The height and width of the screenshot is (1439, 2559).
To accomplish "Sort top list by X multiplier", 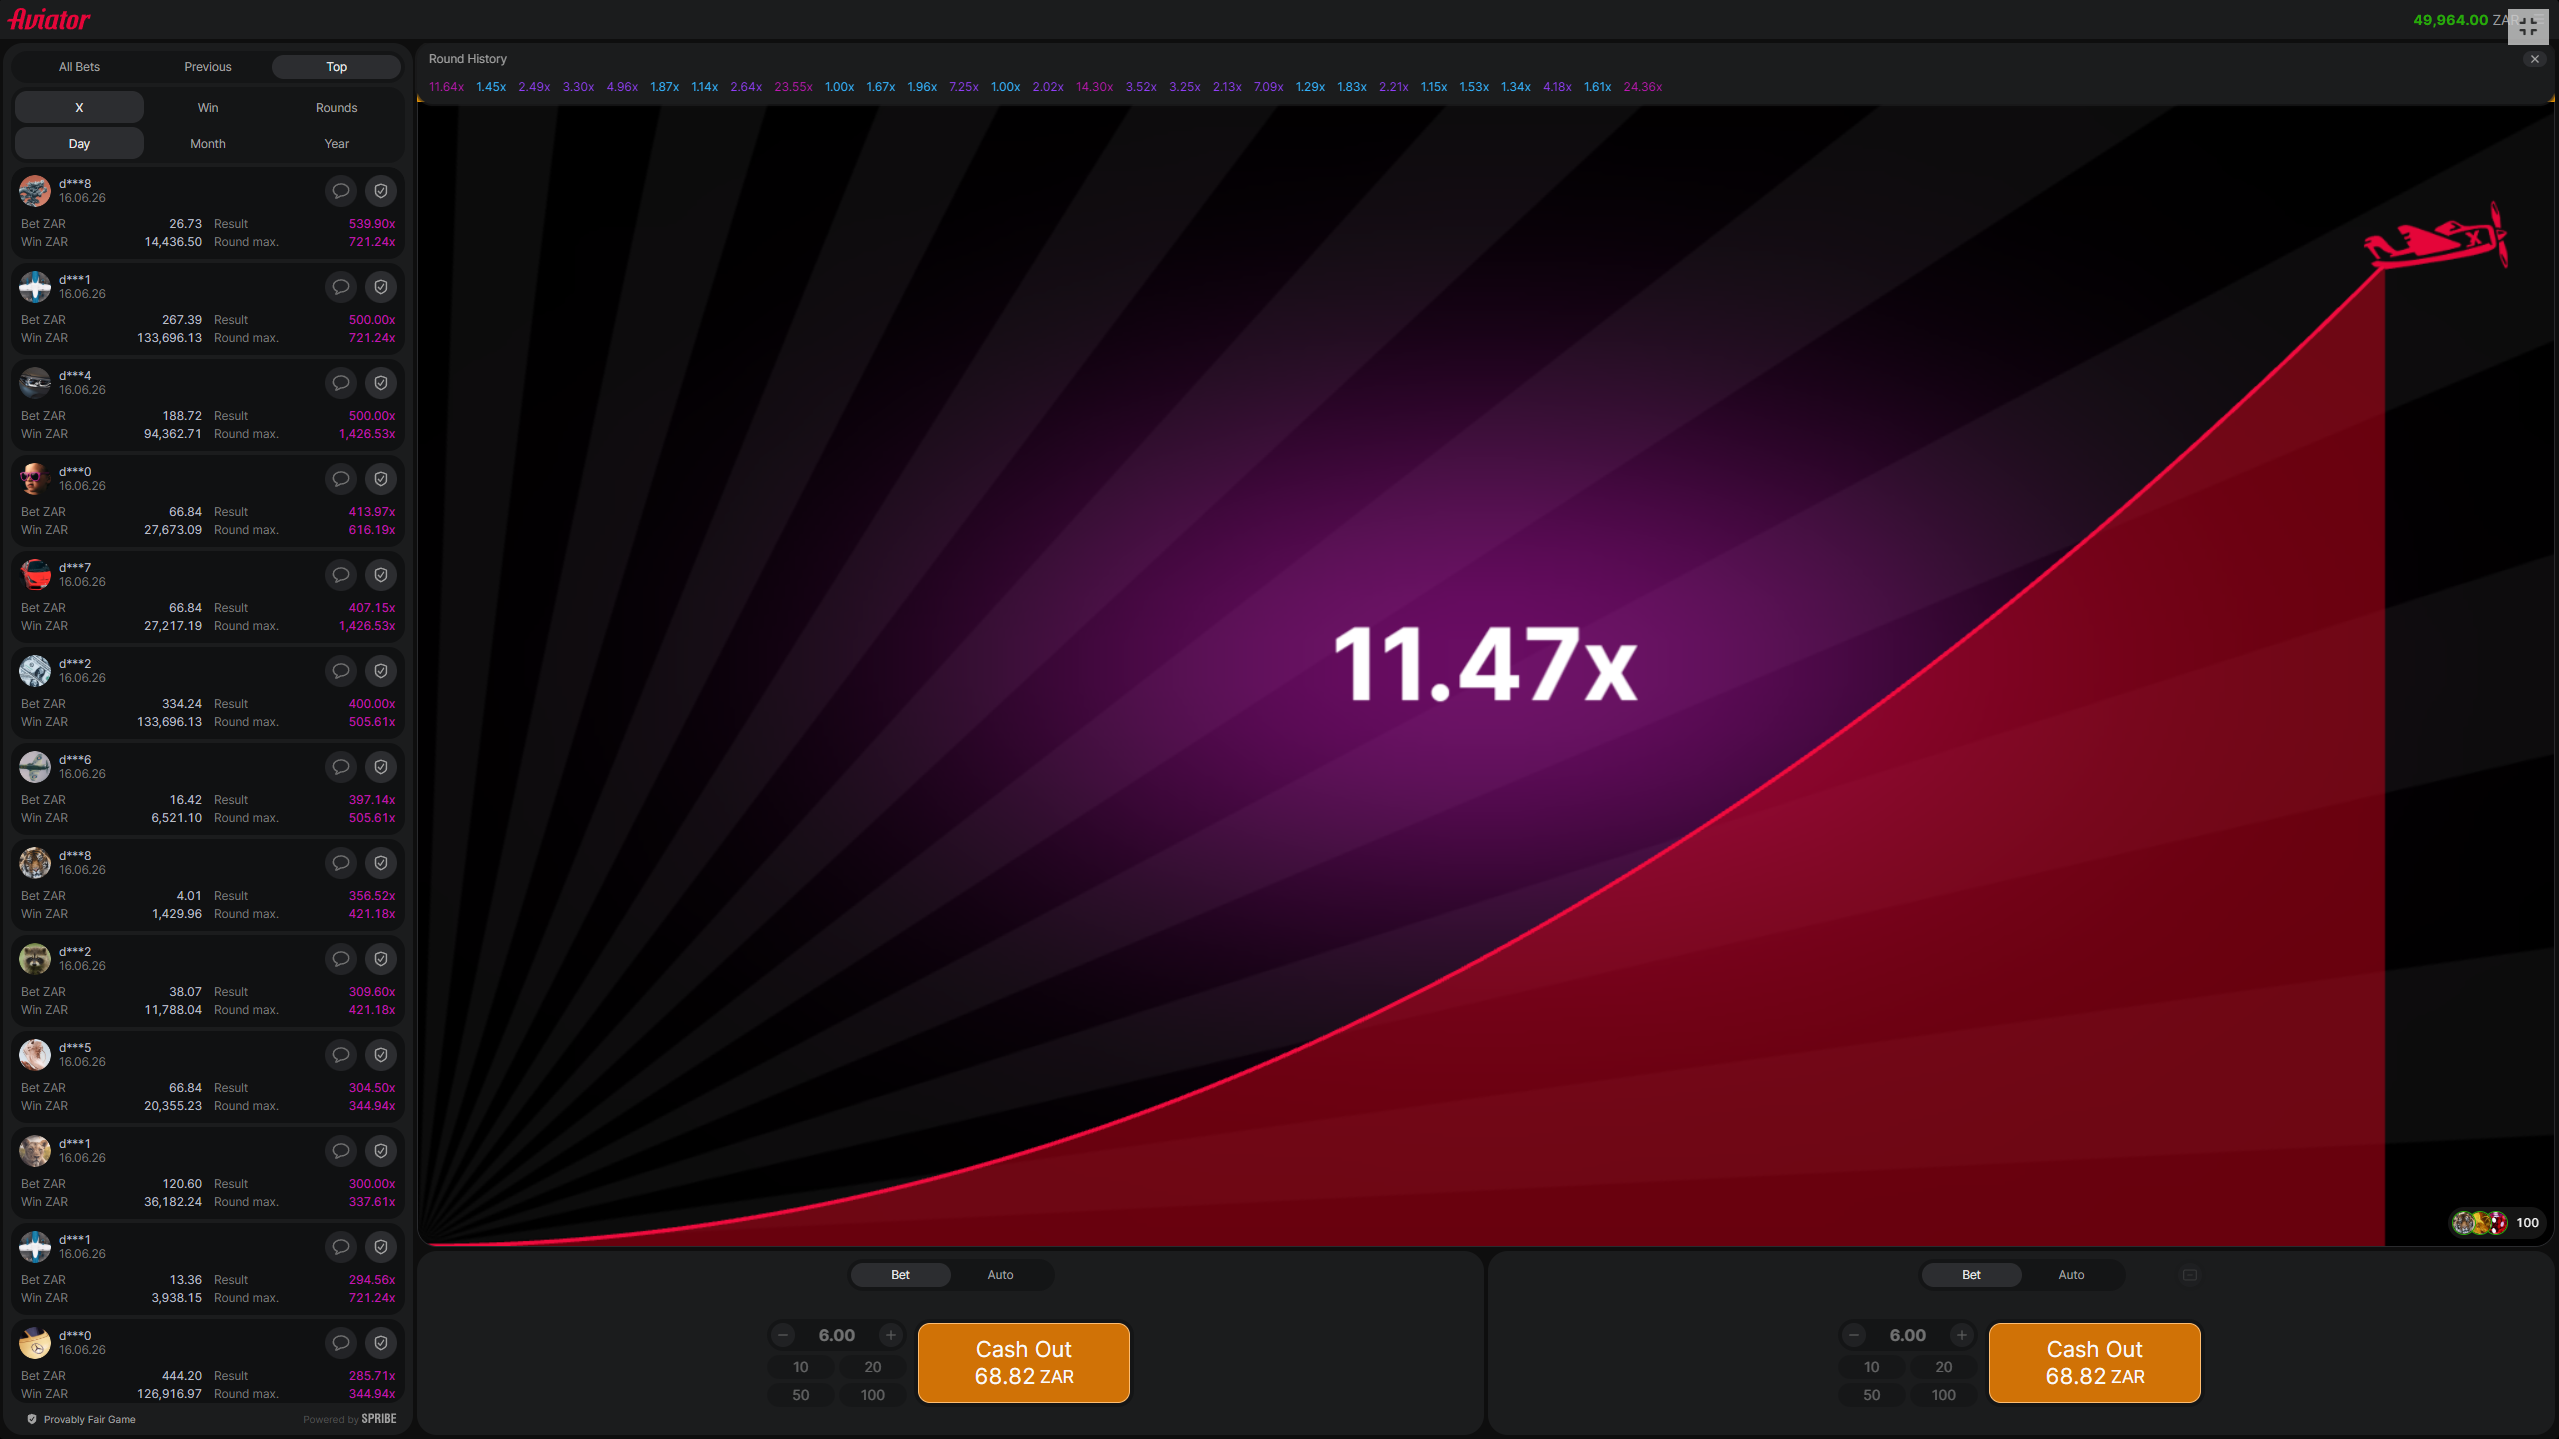I will point(79,108).
